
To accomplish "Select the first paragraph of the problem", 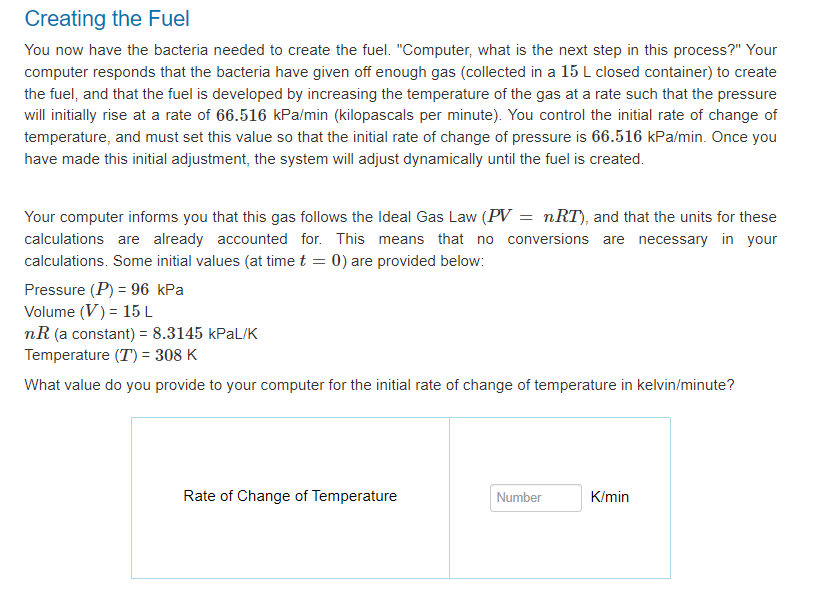I will [x=400, y=103].
